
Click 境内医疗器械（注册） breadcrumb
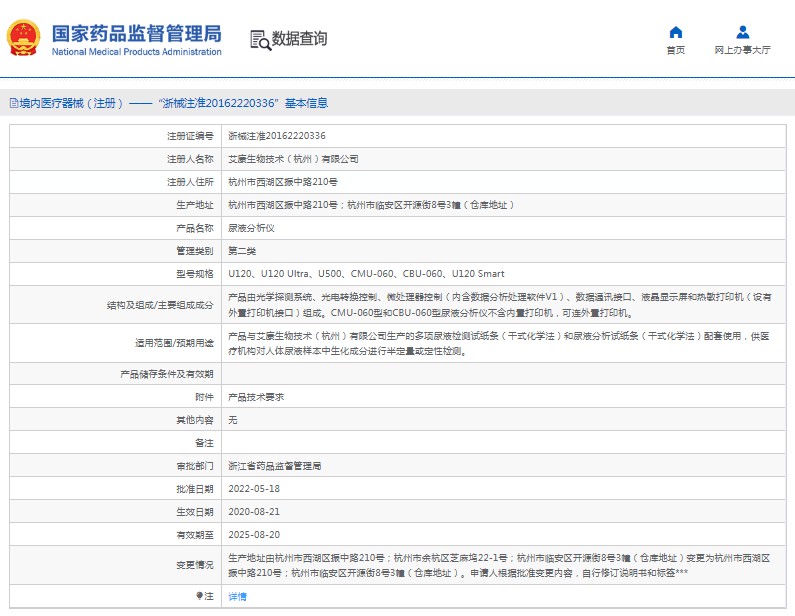[71, 103]
